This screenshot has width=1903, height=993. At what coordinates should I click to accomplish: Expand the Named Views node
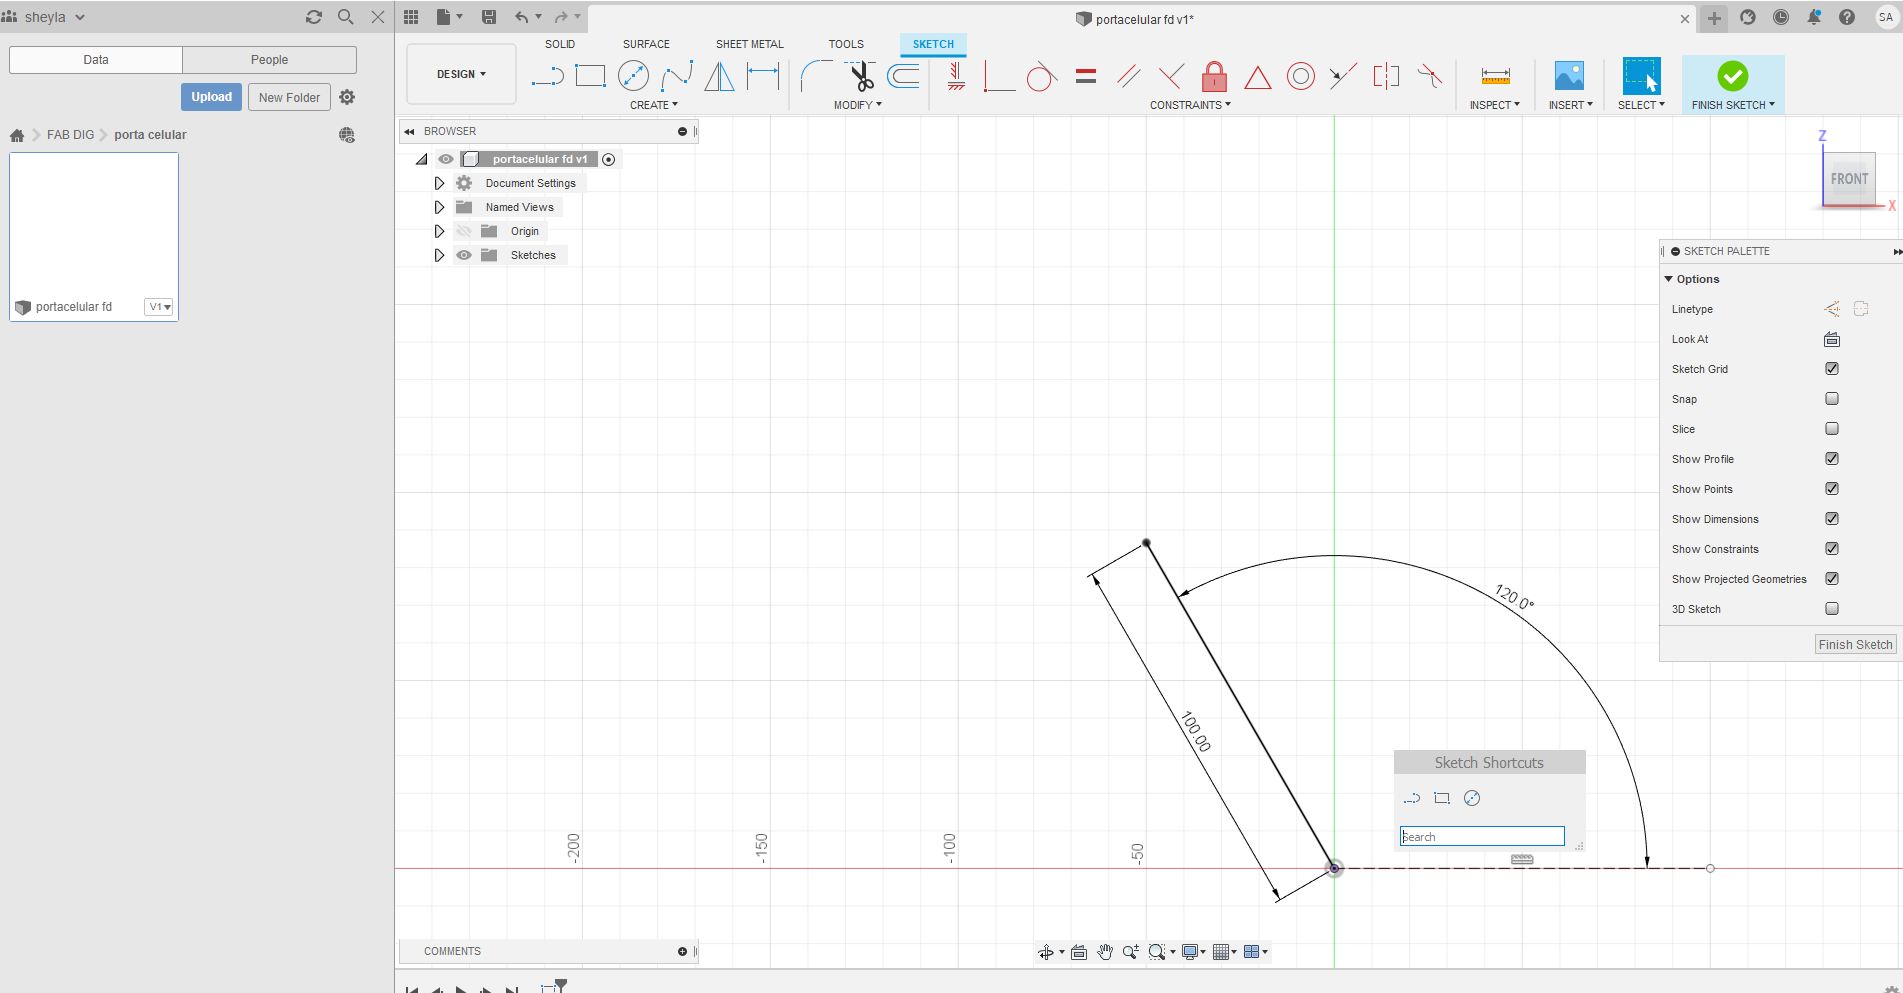tap(439, 207)
